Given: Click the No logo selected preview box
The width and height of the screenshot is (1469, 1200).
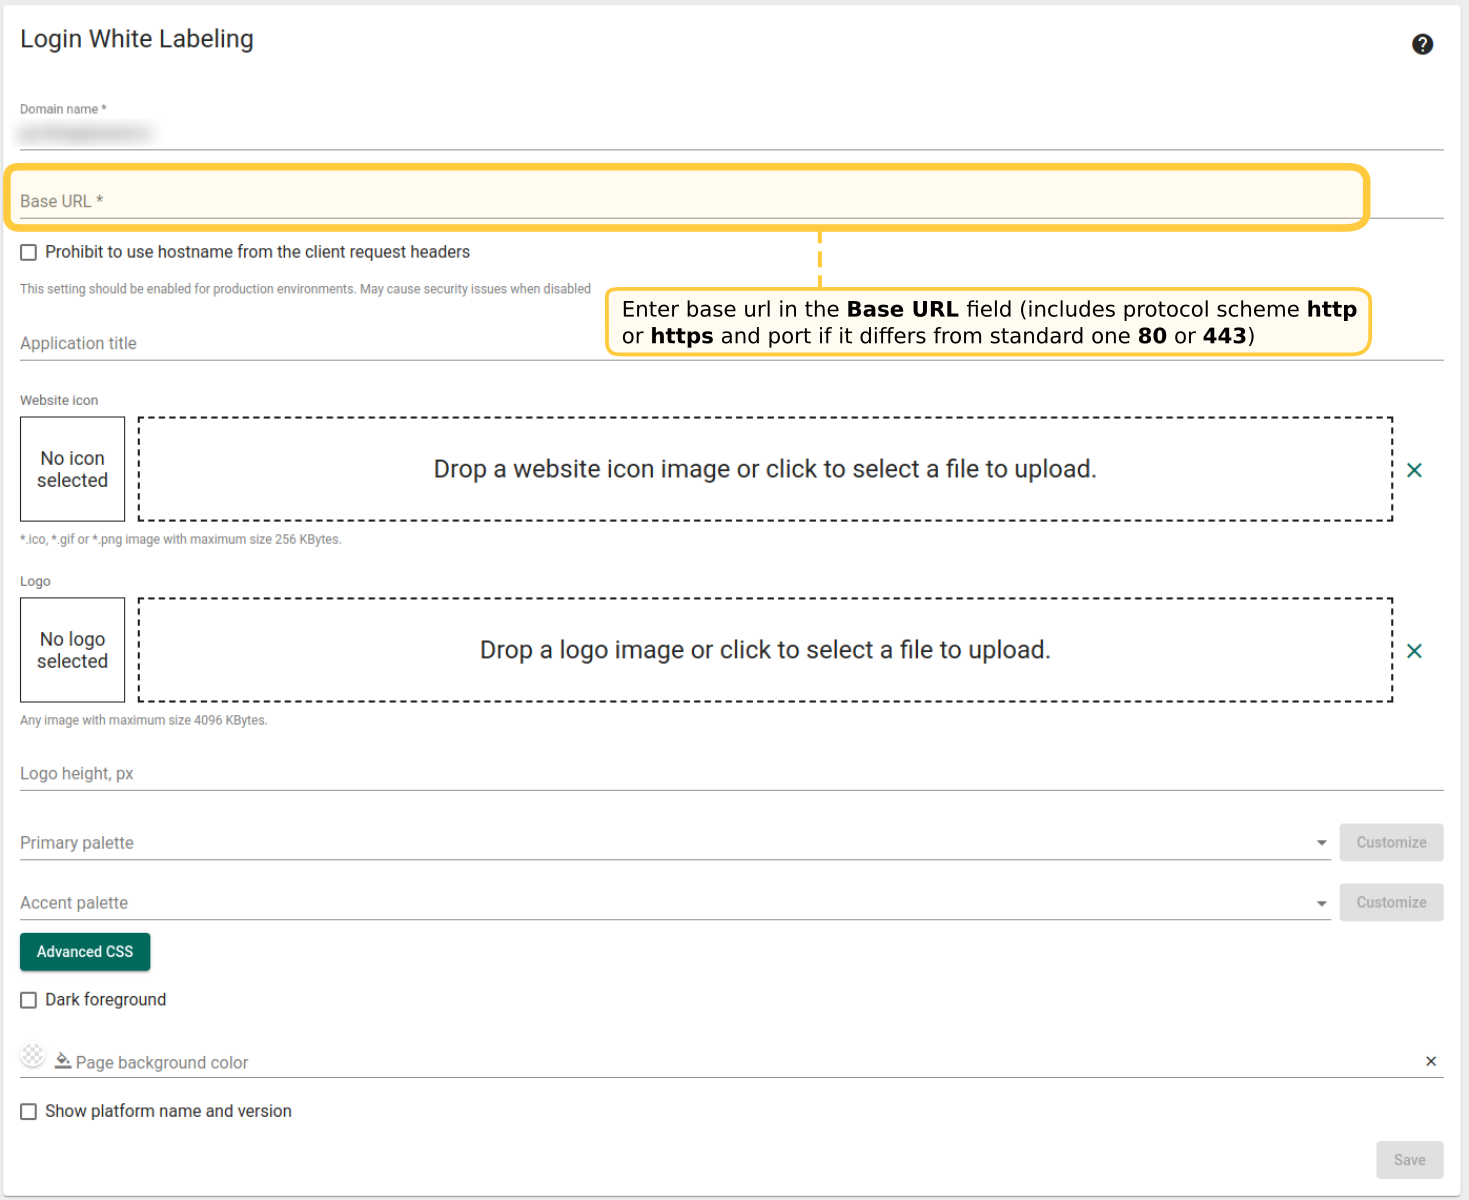Looking at the screenshot, I should 72,650.
